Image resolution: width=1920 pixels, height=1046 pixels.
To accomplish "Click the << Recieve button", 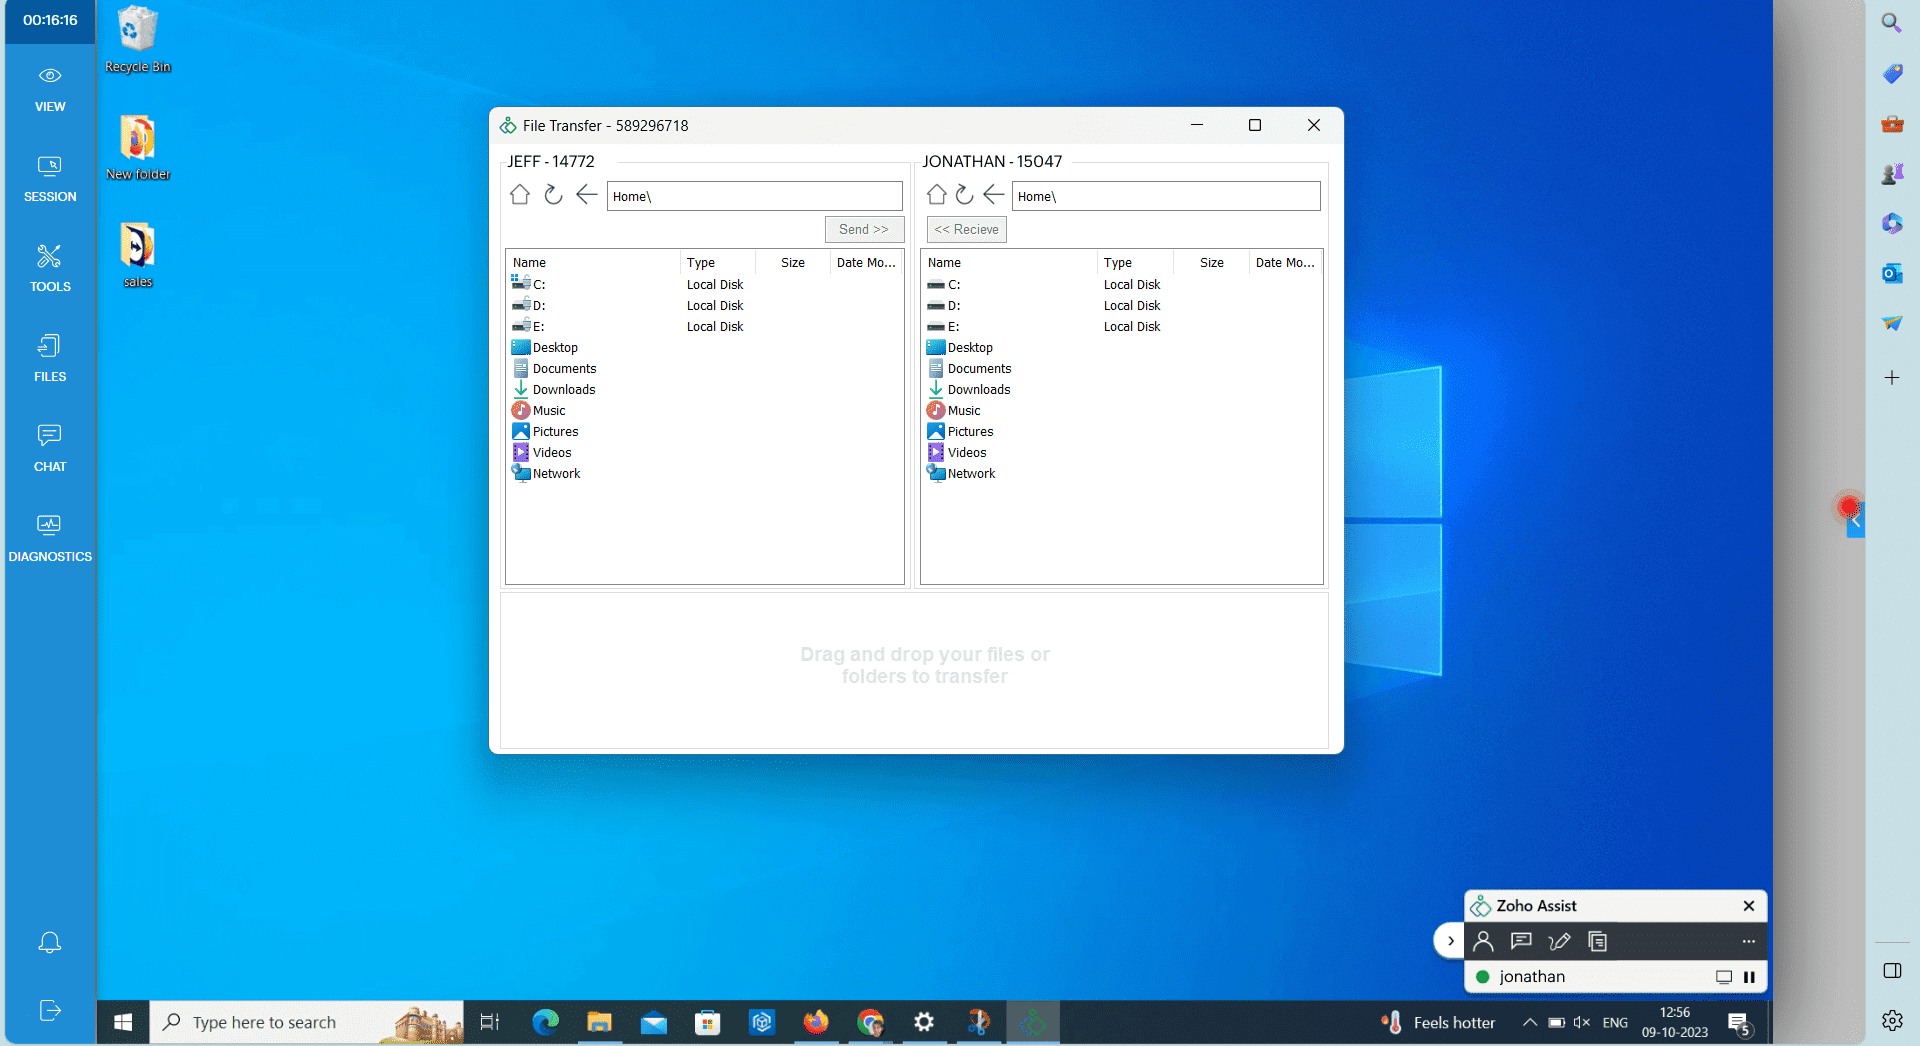I will point(966,229).
